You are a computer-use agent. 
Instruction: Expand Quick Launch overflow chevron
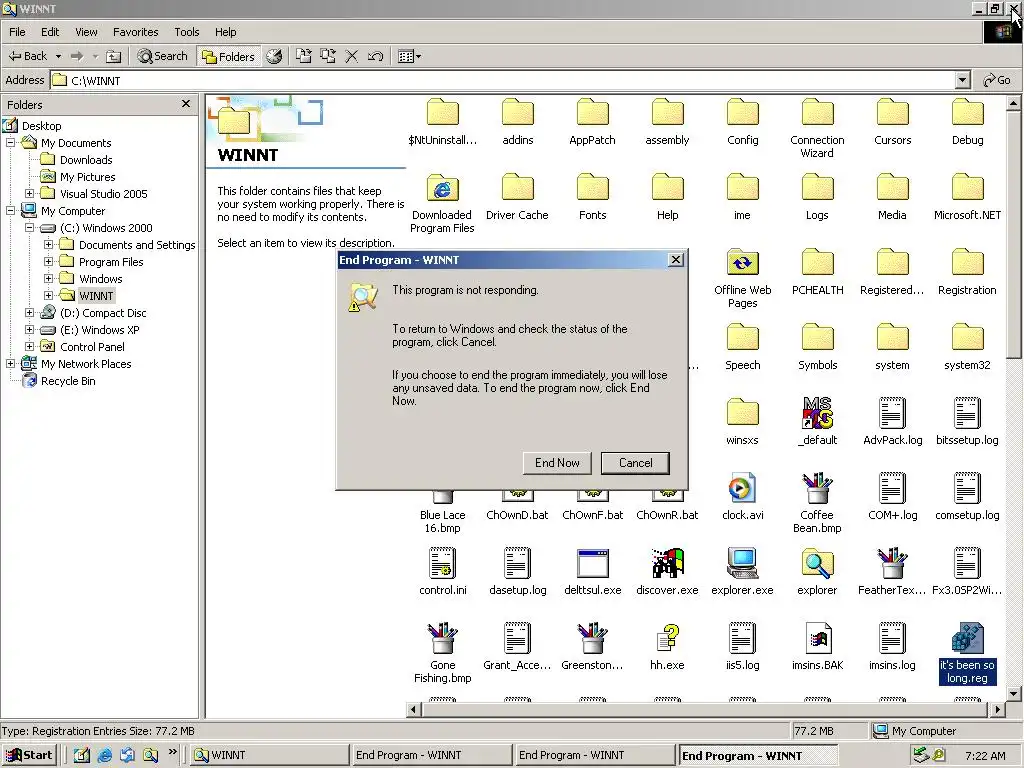[172, 752]
